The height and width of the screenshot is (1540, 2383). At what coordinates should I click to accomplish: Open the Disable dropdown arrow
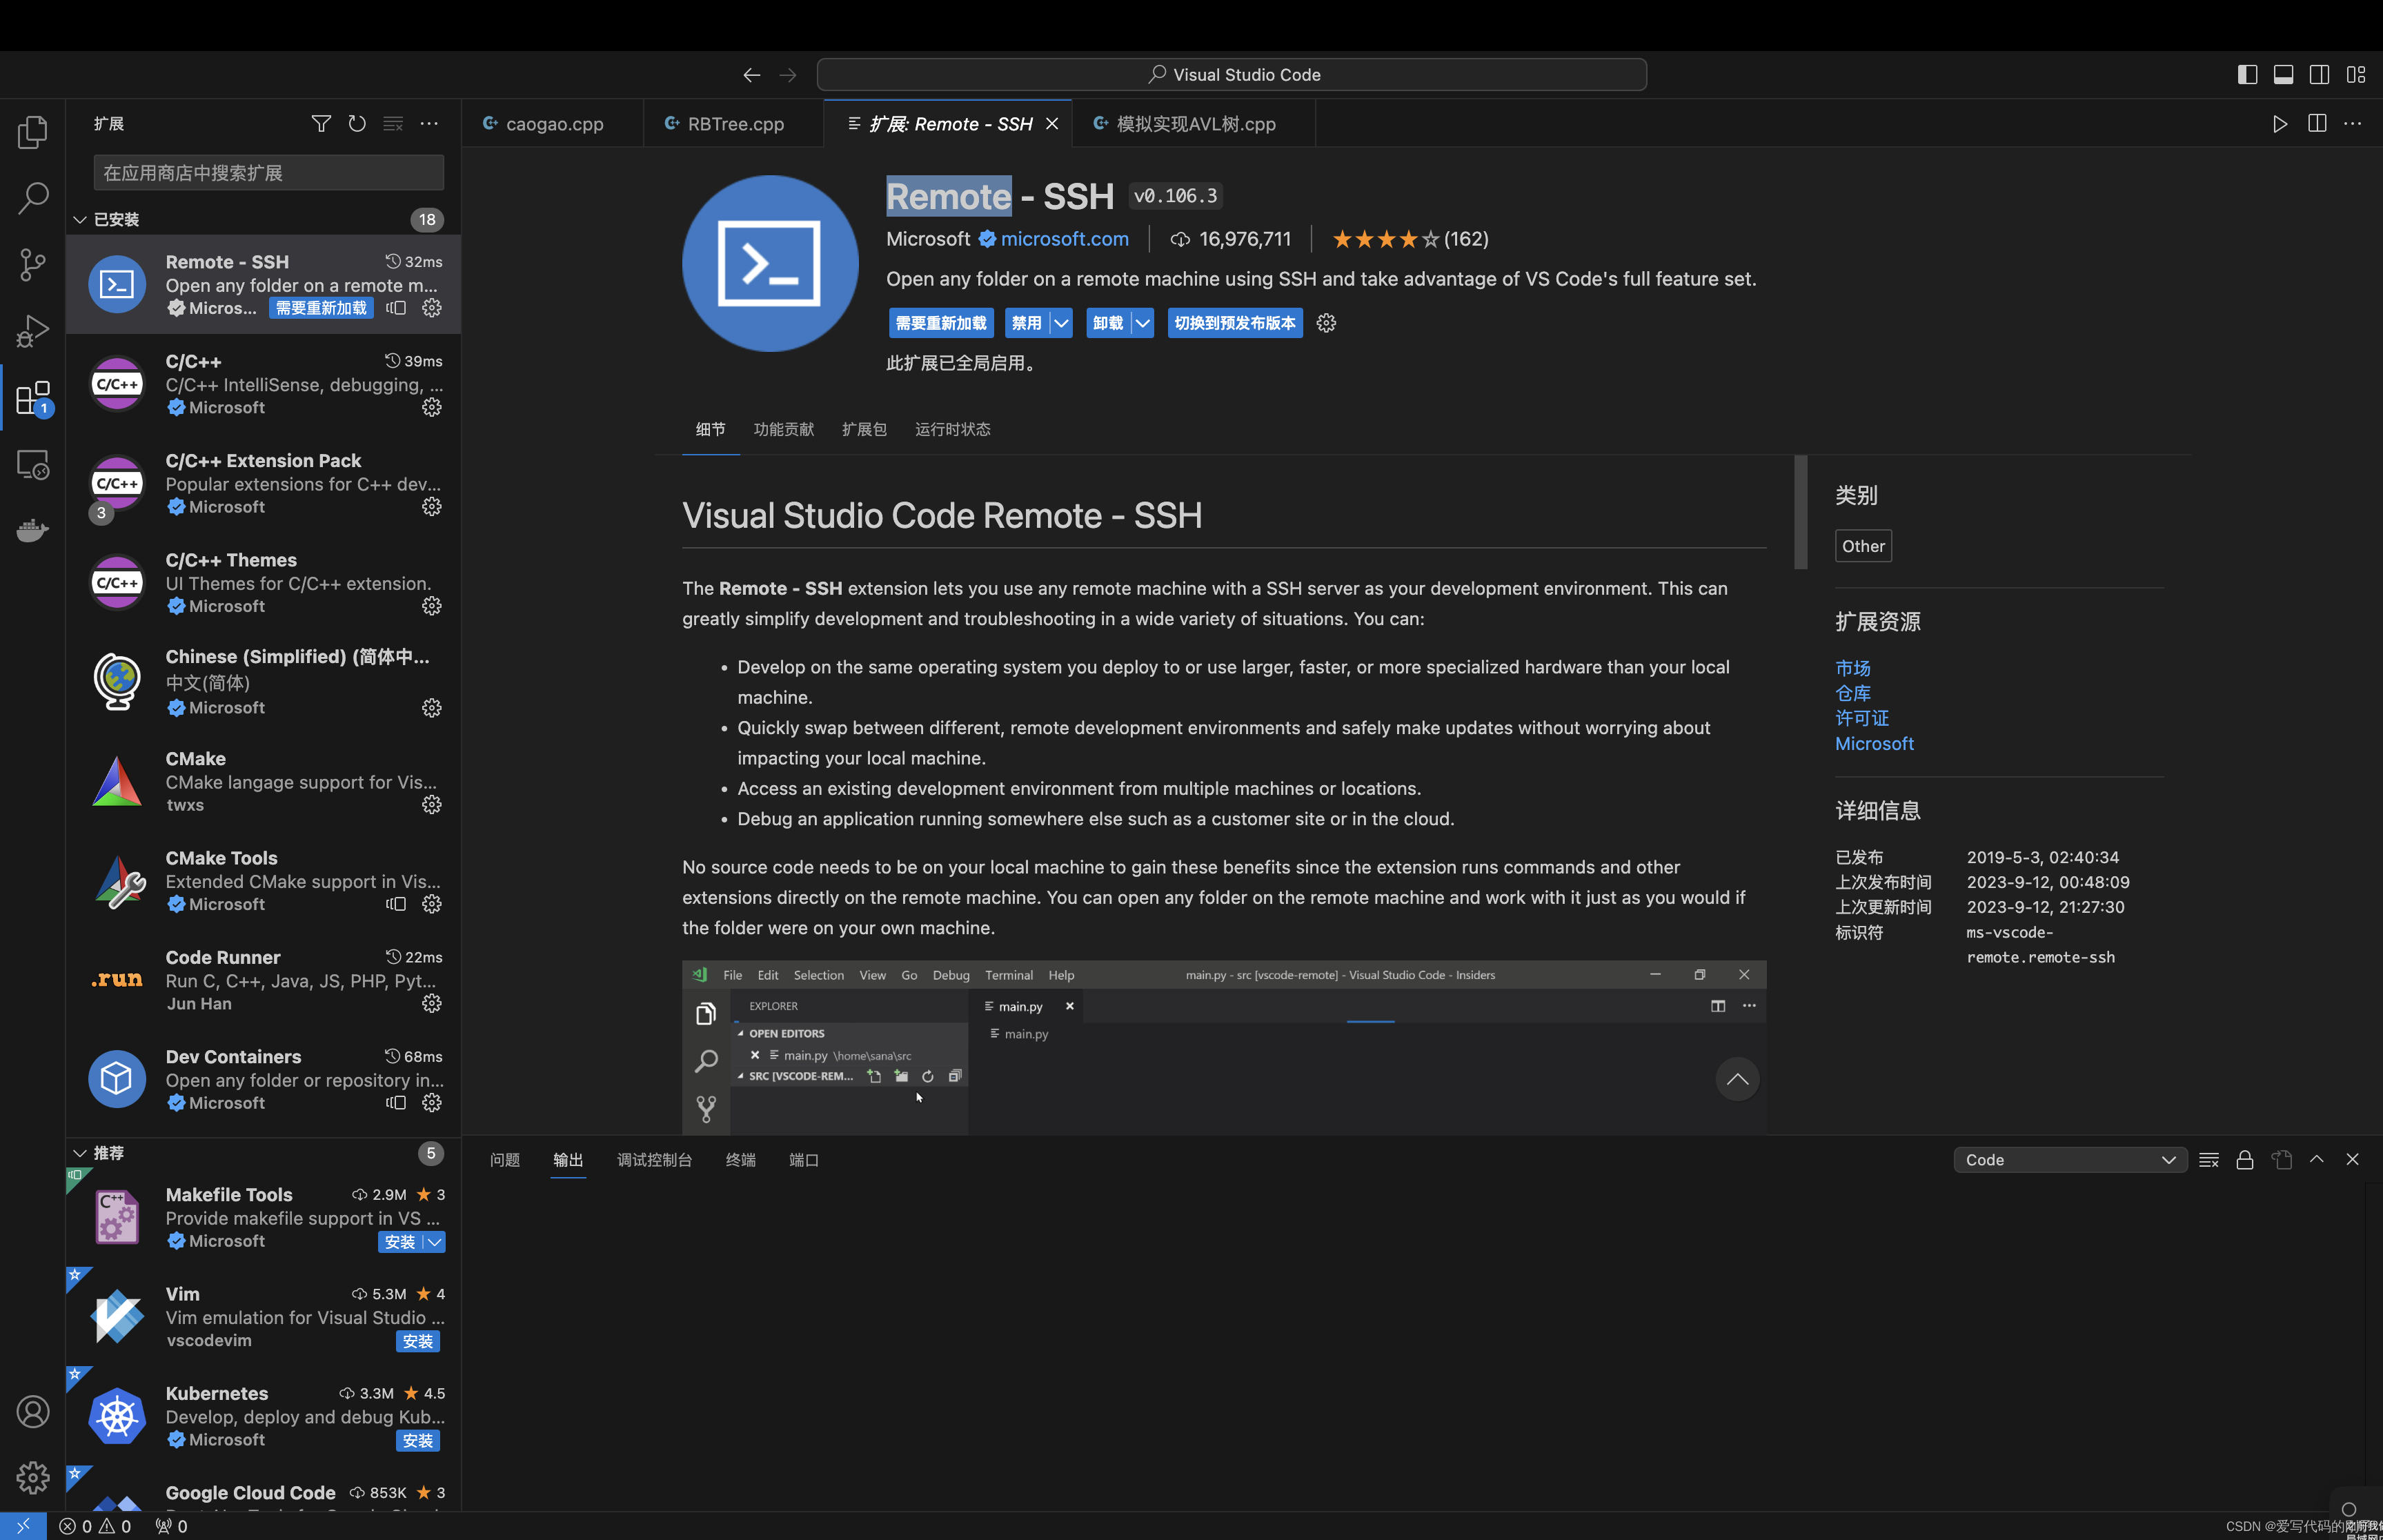pos(1061,323)
